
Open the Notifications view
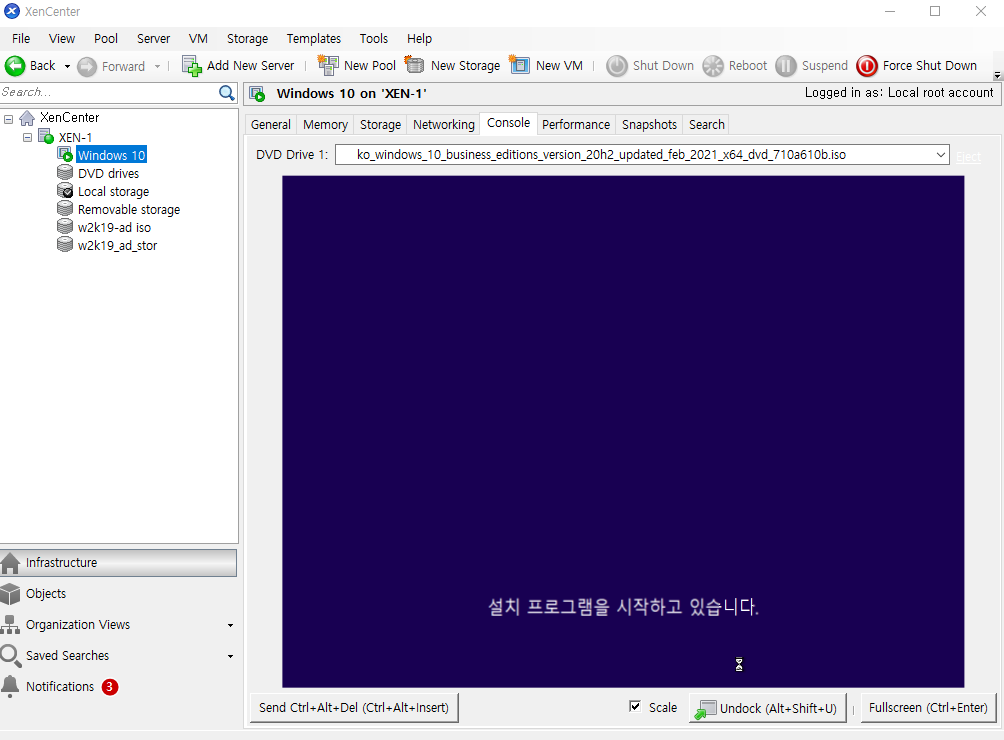pos(60,686)
